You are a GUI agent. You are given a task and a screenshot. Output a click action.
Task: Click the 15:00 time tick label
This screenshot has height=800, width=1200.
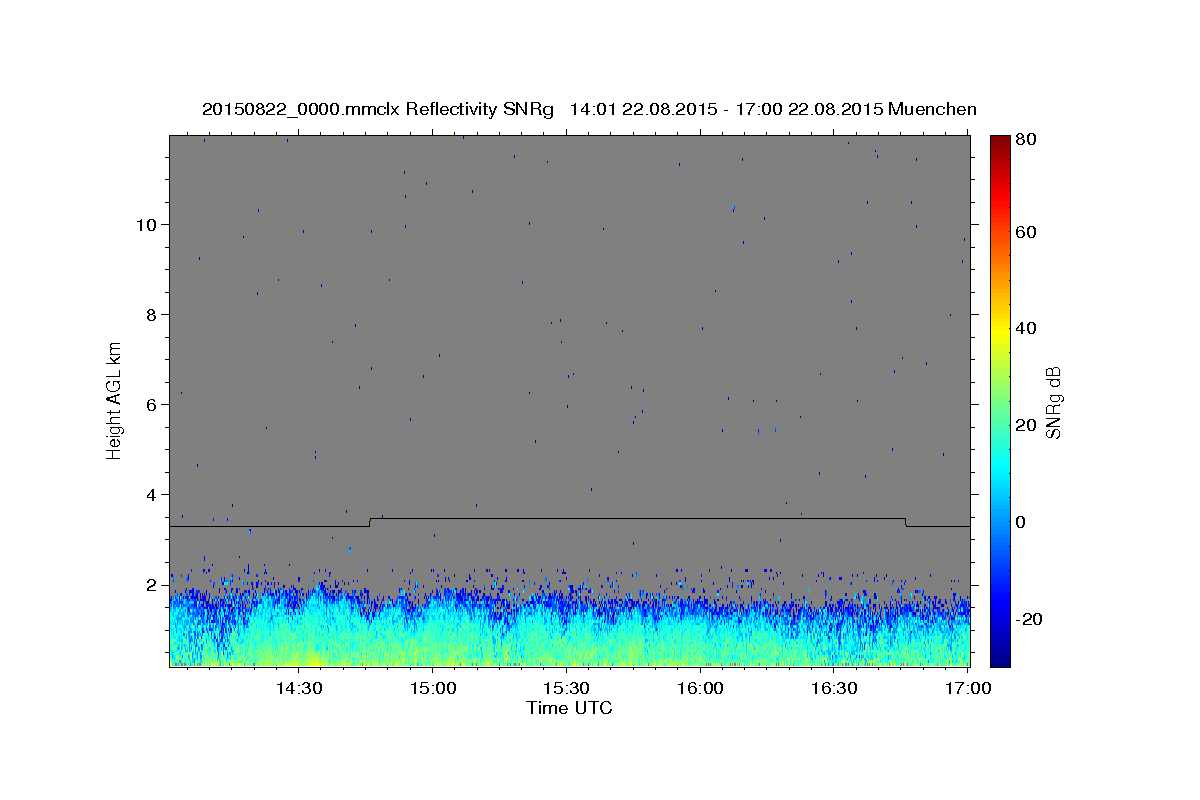(x=433, y=689)
